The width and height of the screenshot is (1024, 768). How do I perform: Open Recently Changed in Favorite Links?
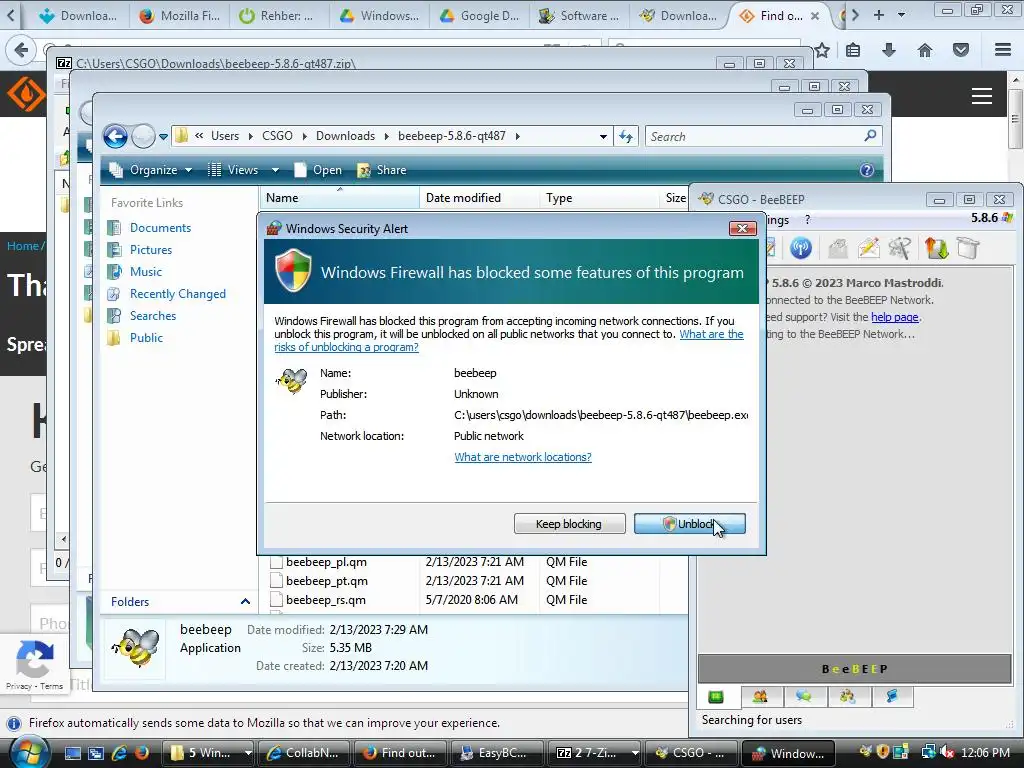[178, 294]
